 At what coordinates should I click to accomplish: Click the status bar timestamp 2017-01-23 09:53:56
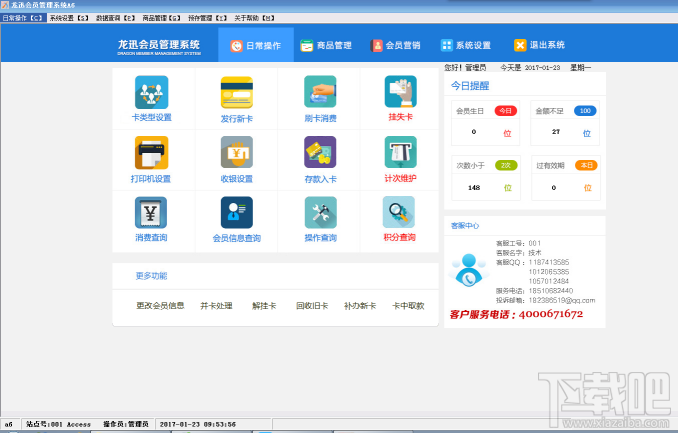click(x=198, y=424)
